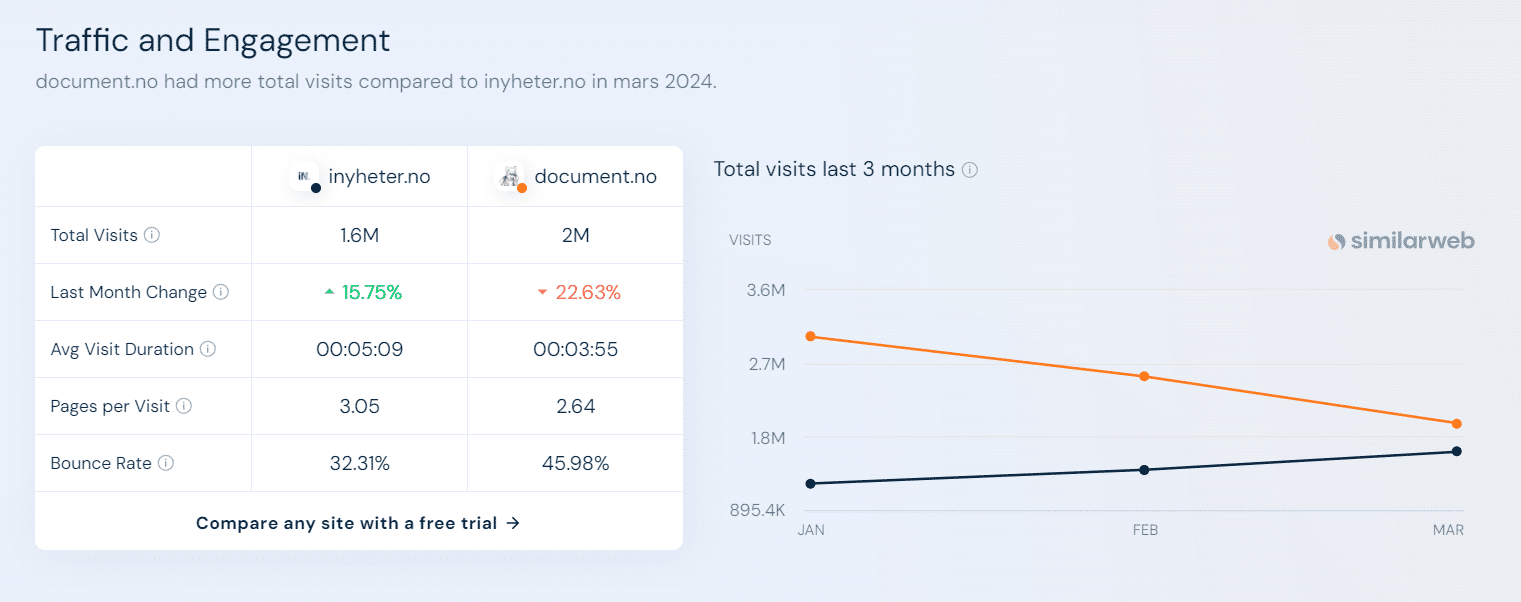Click the red 22.63% change value
Image resolution: width=1521 pixels, height=602 pixels.
[x=588, y=293]
